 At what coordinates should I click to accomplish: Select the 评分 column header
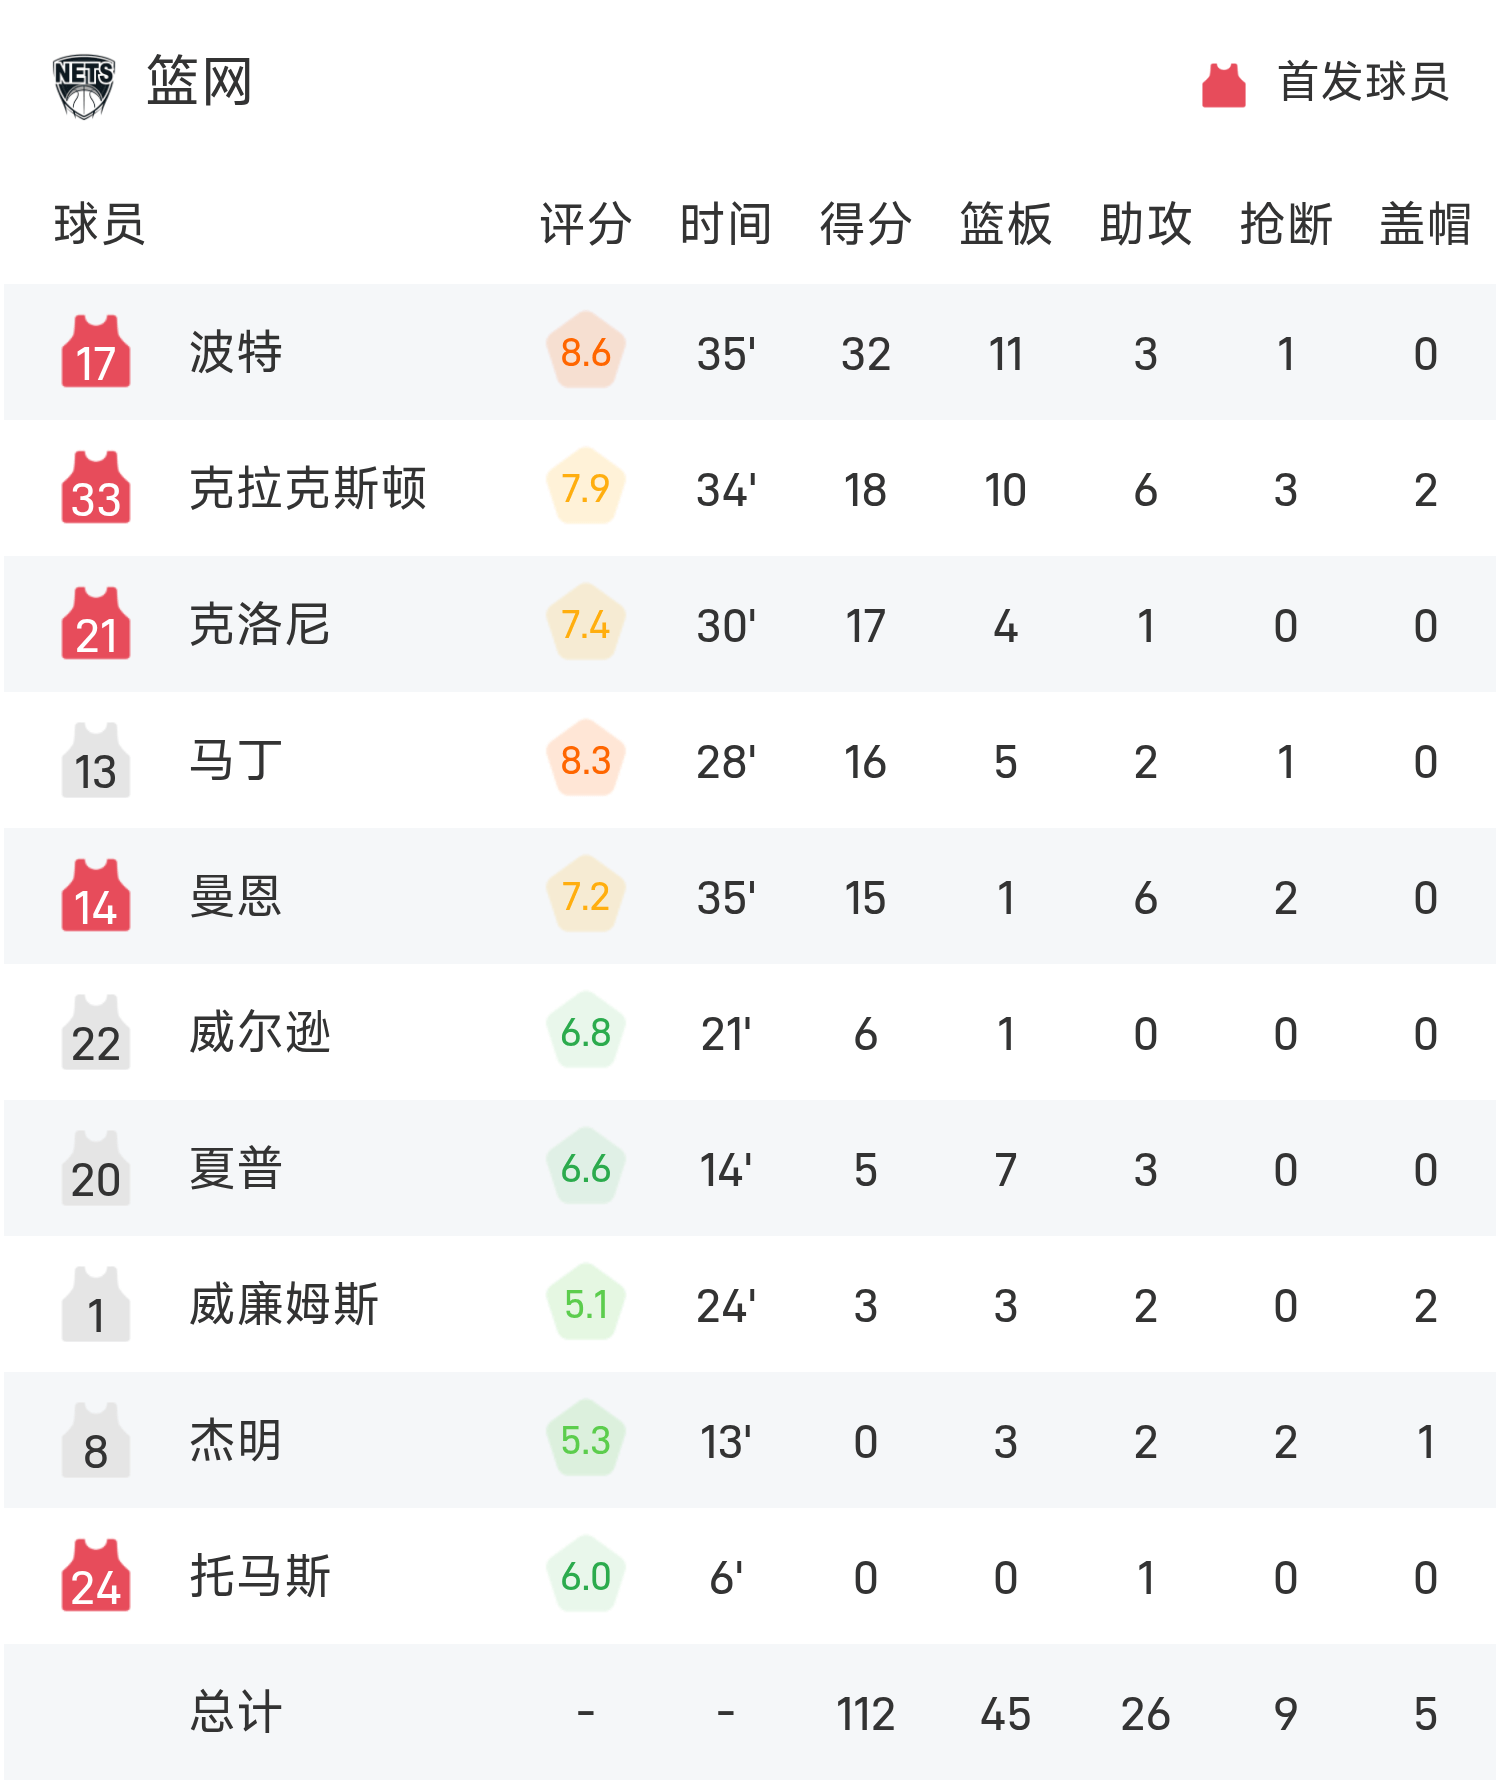tap(586, 223)
